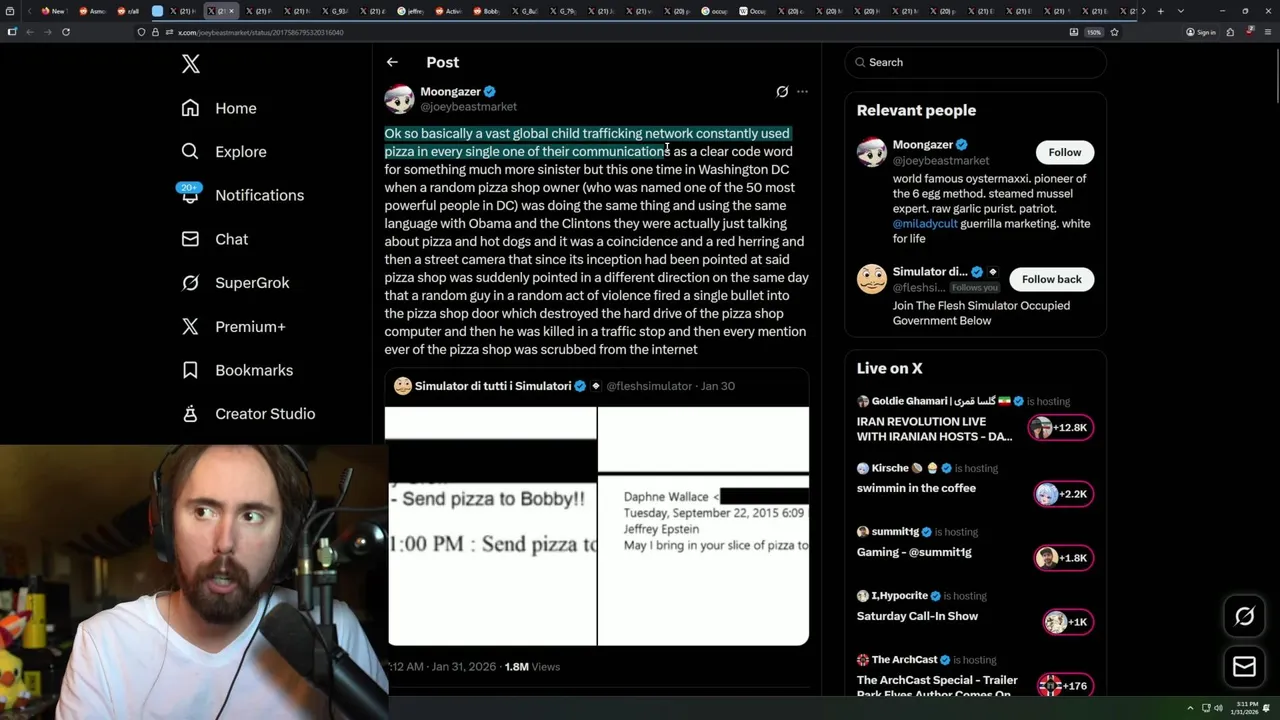
Task: Click the taskbar clock showing 3:11 PM
Action: click(x=1246, y=707)
